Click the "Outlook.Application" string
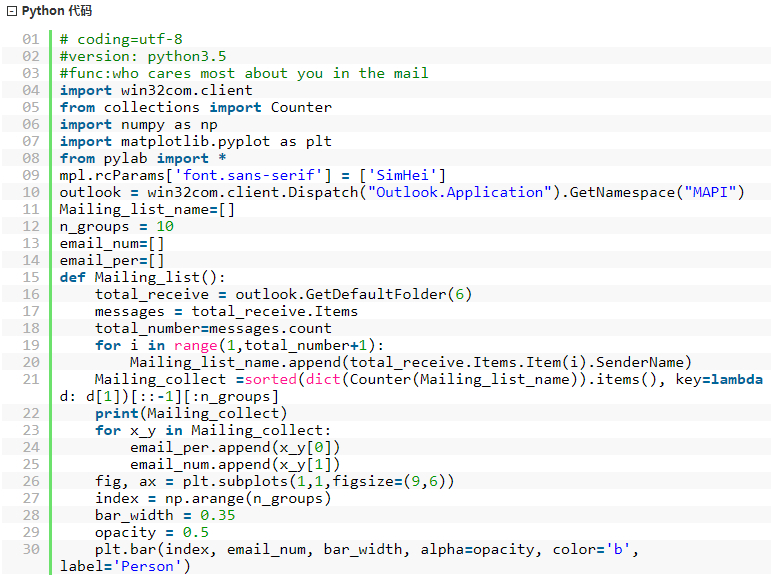This screenshot has width=771, height=575. pos(460,192)
